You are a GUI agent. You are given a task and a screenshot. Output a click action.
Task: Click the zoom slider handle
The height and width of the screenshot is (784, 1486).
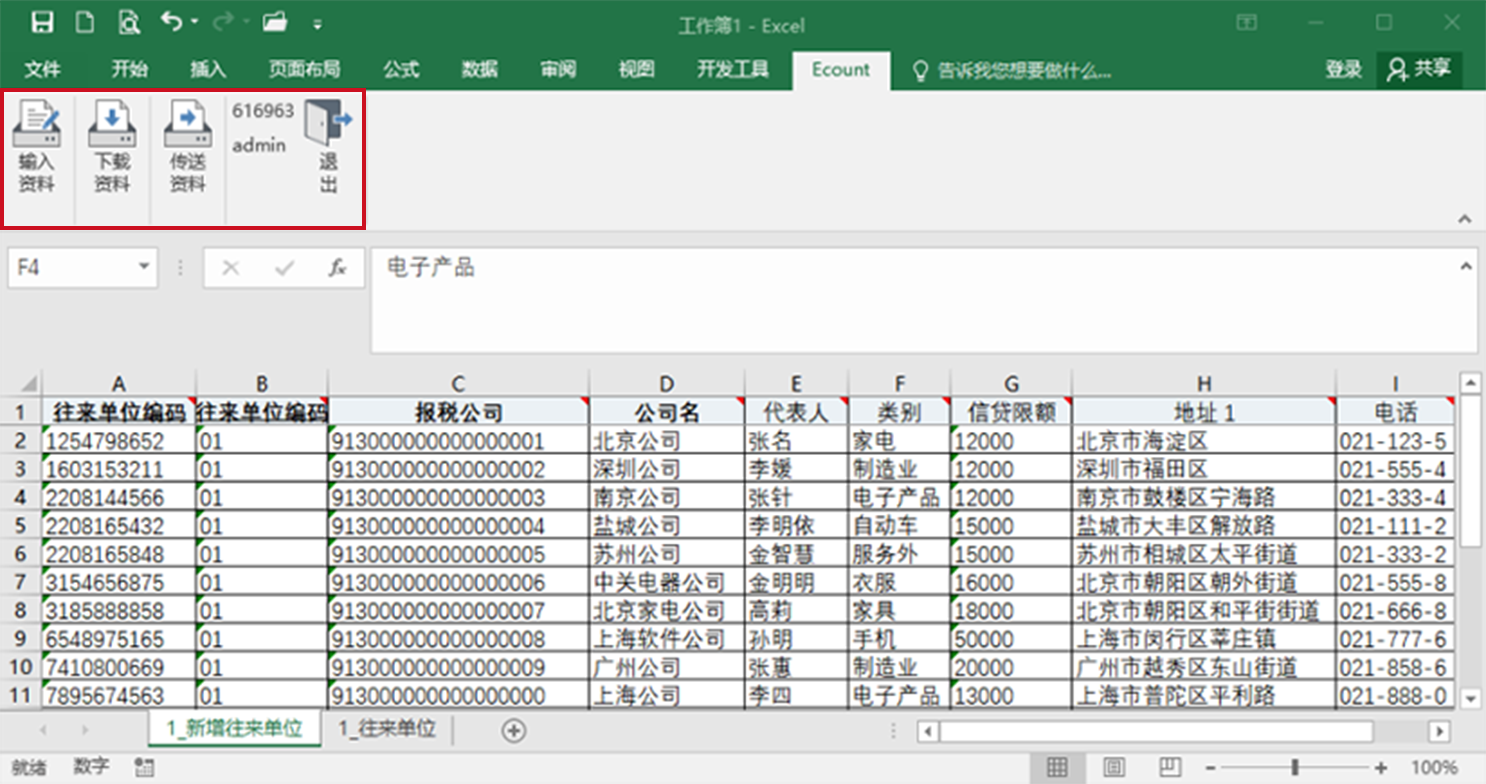(1295, 768)
